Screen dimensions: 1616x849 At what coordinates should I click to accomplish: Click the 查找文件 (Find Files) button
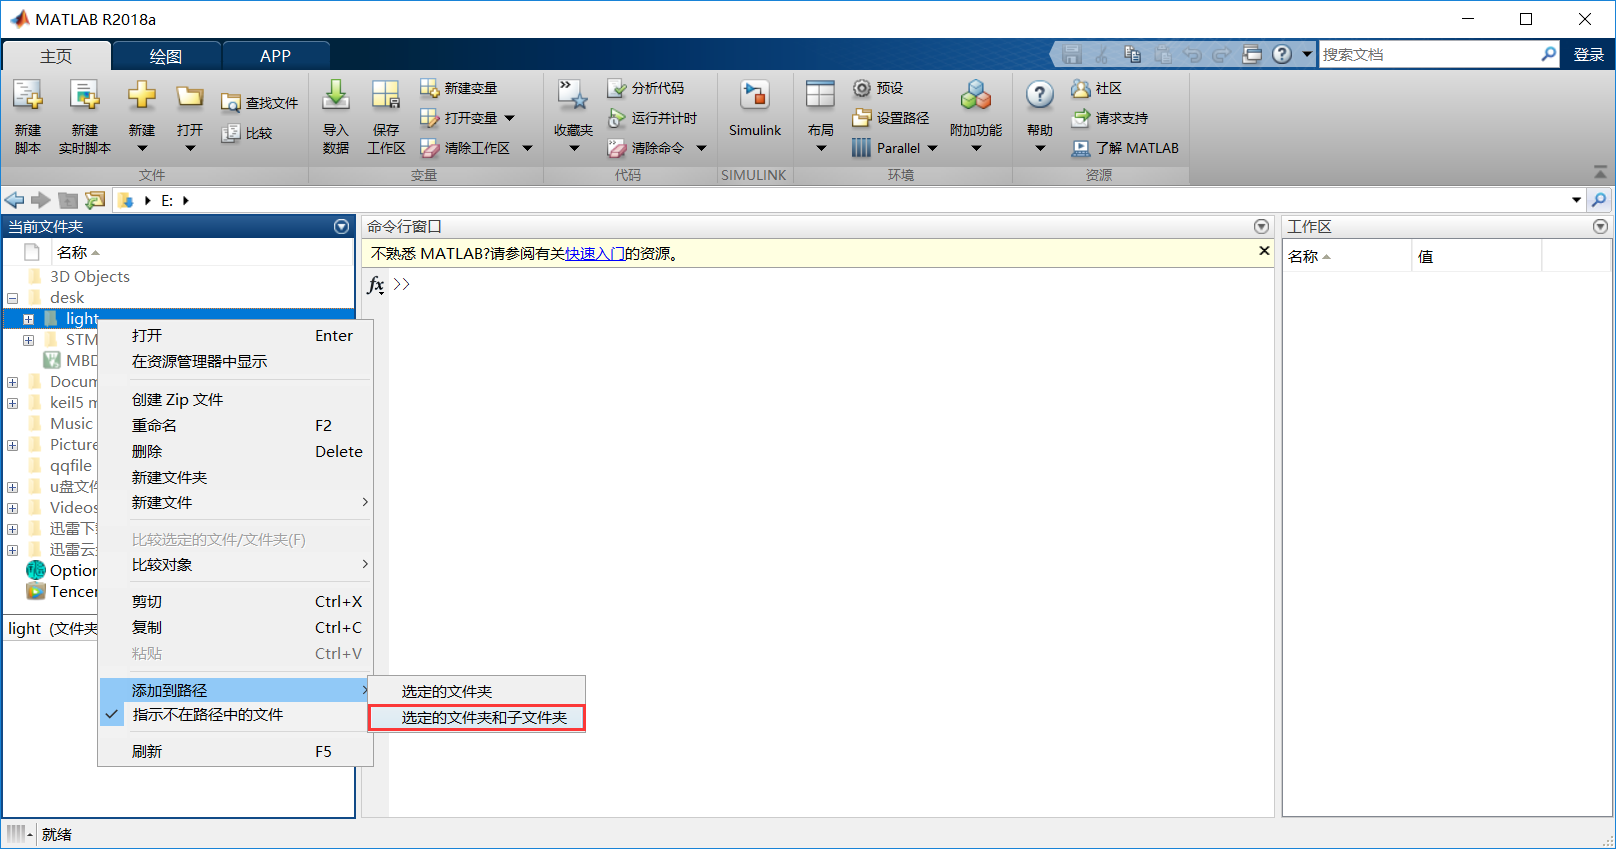(x=259, y=103)
